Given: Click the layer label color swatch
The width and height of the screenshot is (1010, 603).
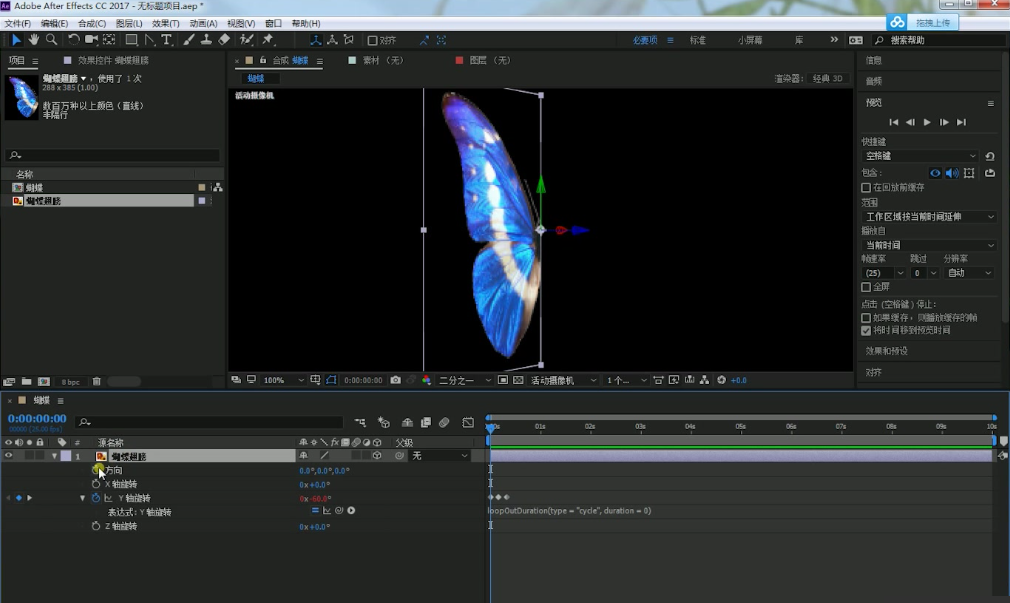Looking at the screenshot, I should coord(65,456).
